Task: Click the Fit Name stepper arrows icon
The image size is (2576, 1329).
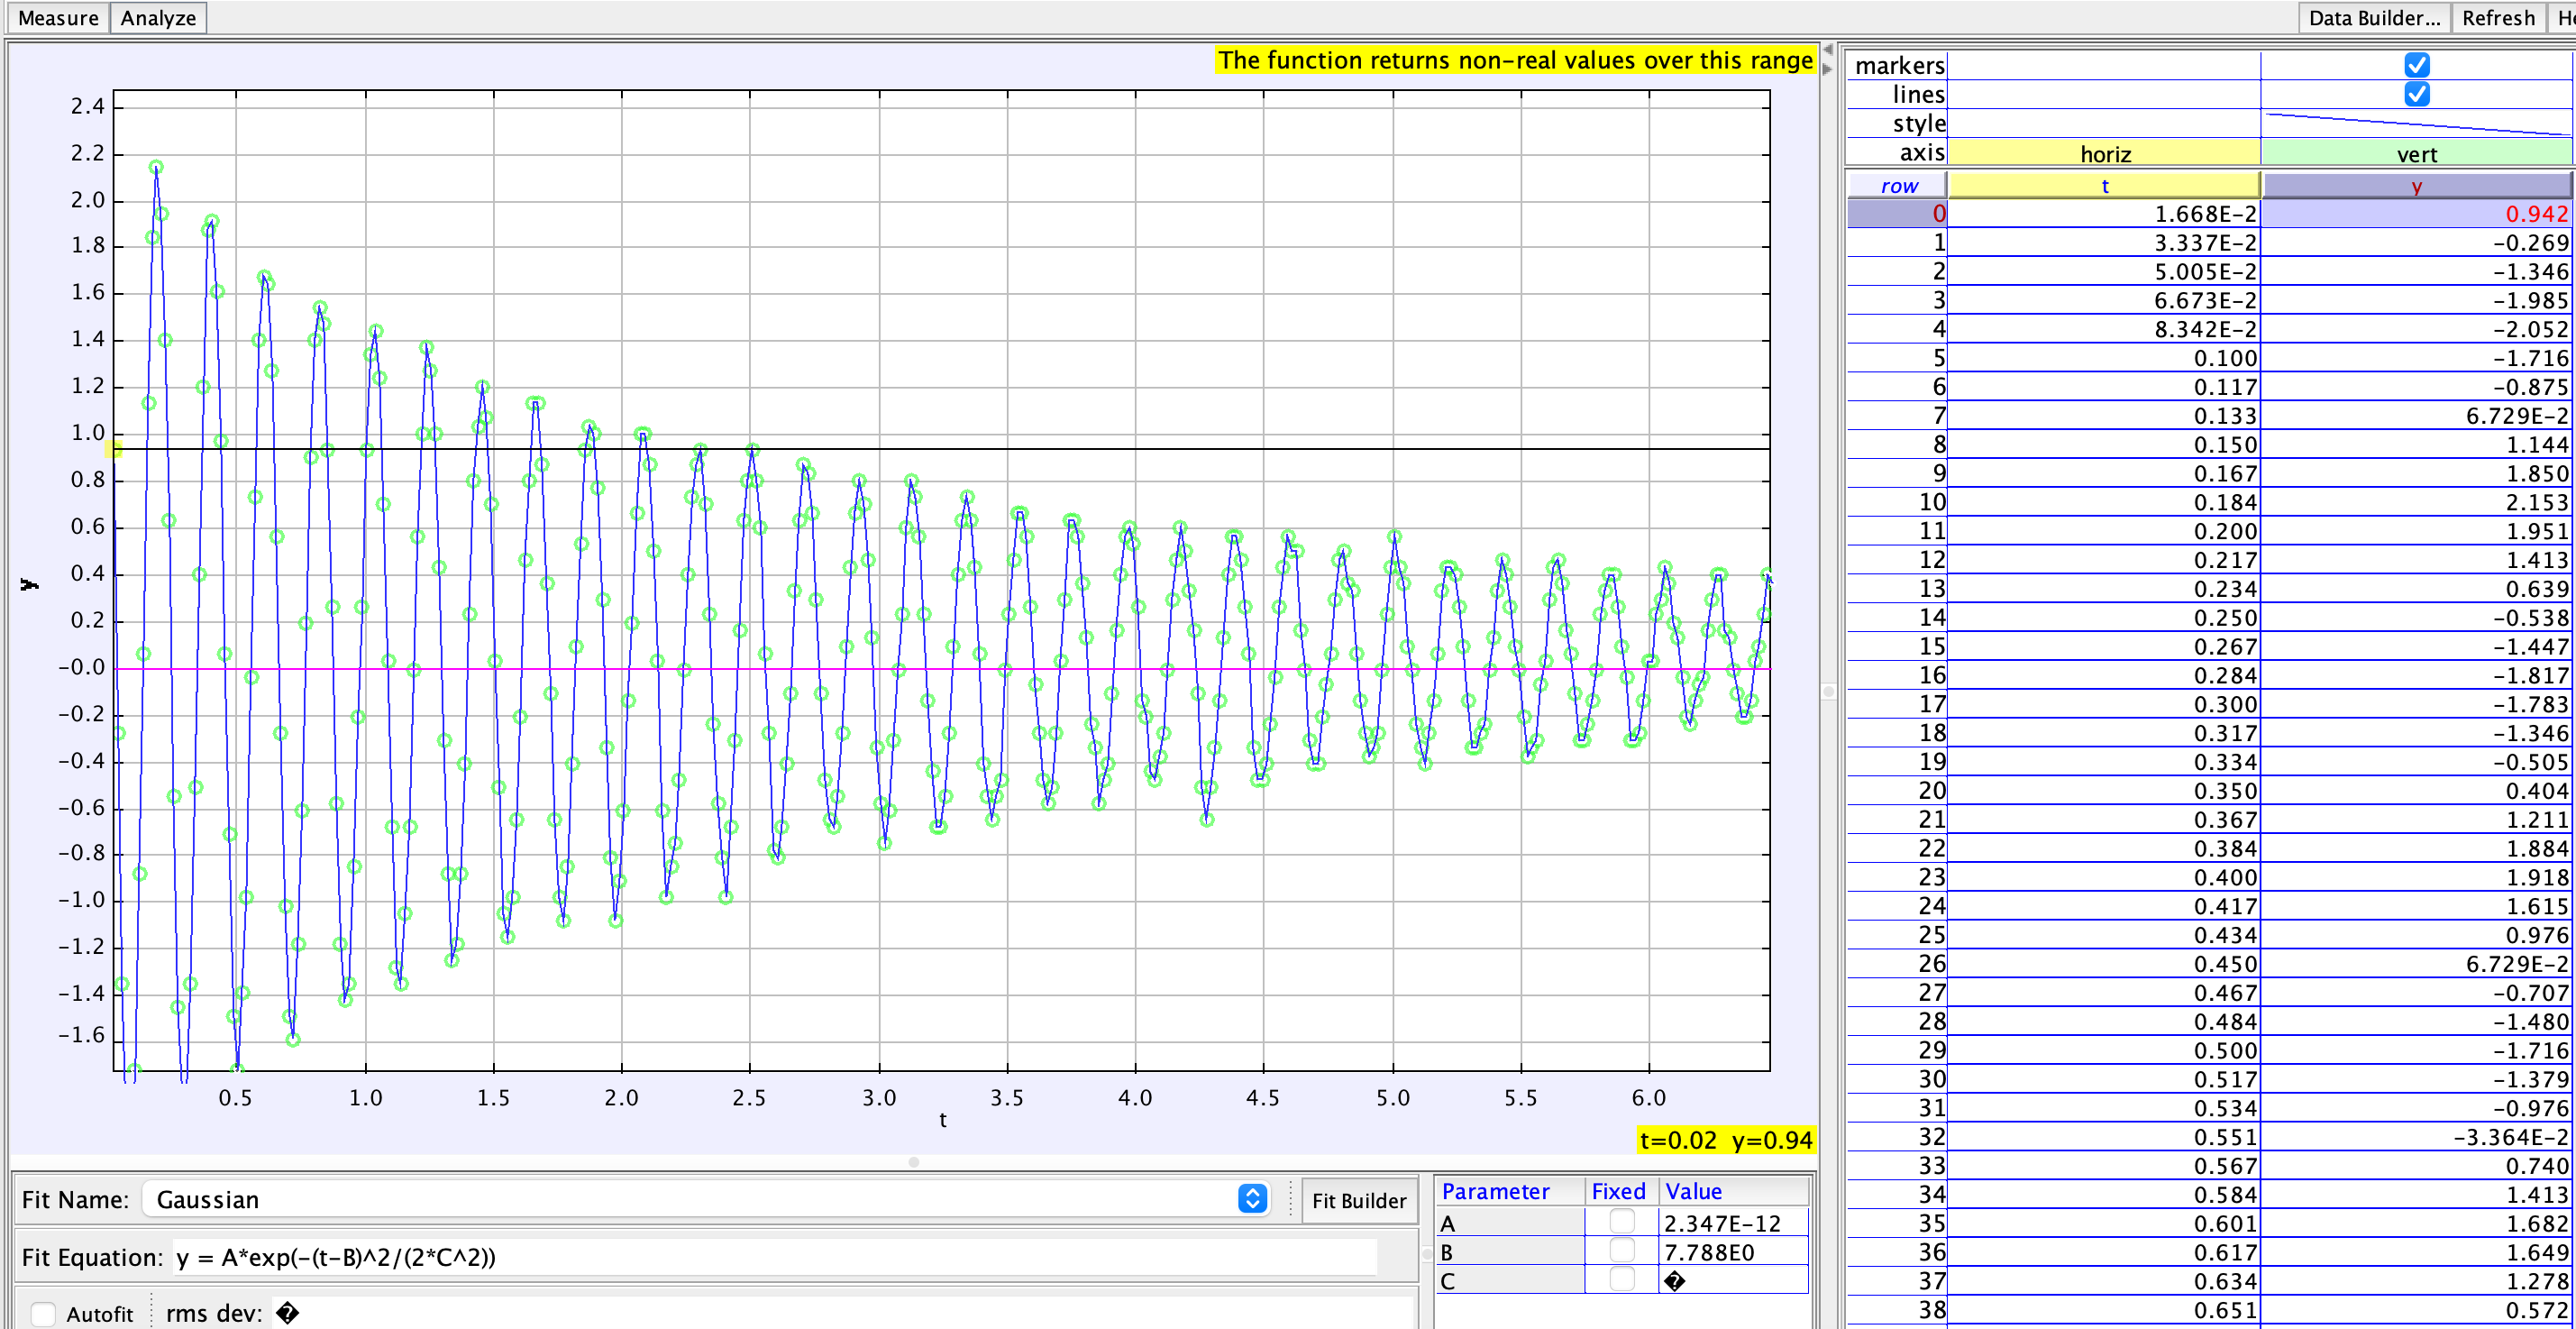Action: pyautogui.click(x=1252, y=1198)
